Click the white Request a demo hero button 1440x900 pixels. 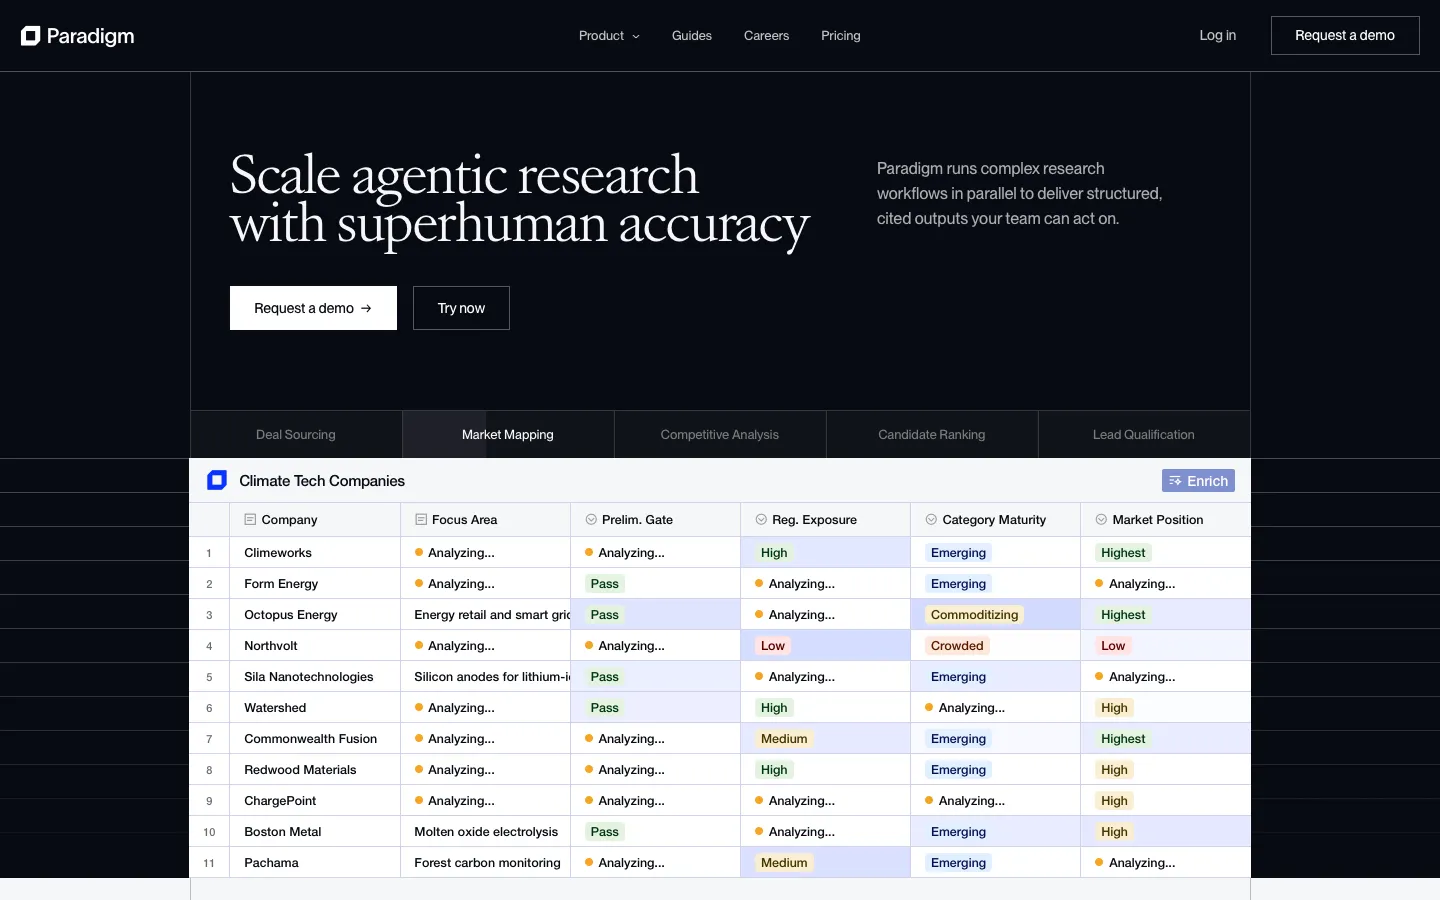pyautogui.click(x=313, y=308)
